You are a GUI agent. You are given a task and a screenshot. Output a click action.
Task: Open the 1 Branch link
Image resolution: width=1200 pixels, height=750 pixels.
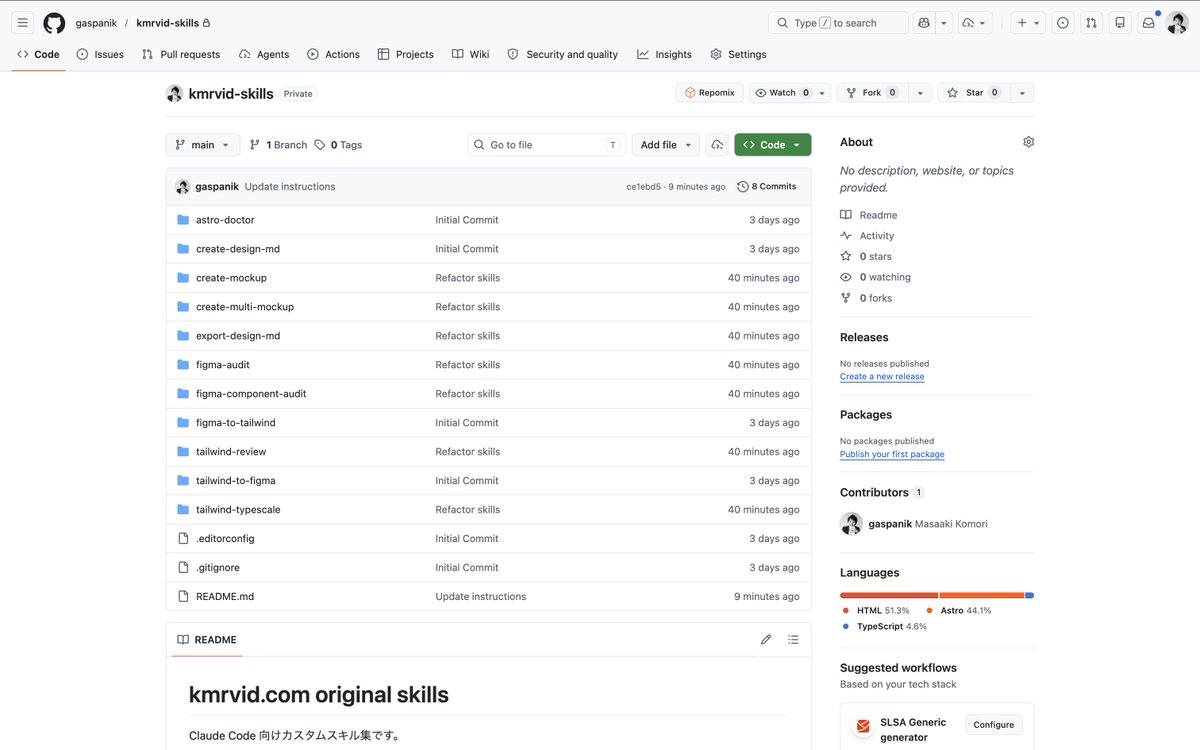[x=278, y=145]
